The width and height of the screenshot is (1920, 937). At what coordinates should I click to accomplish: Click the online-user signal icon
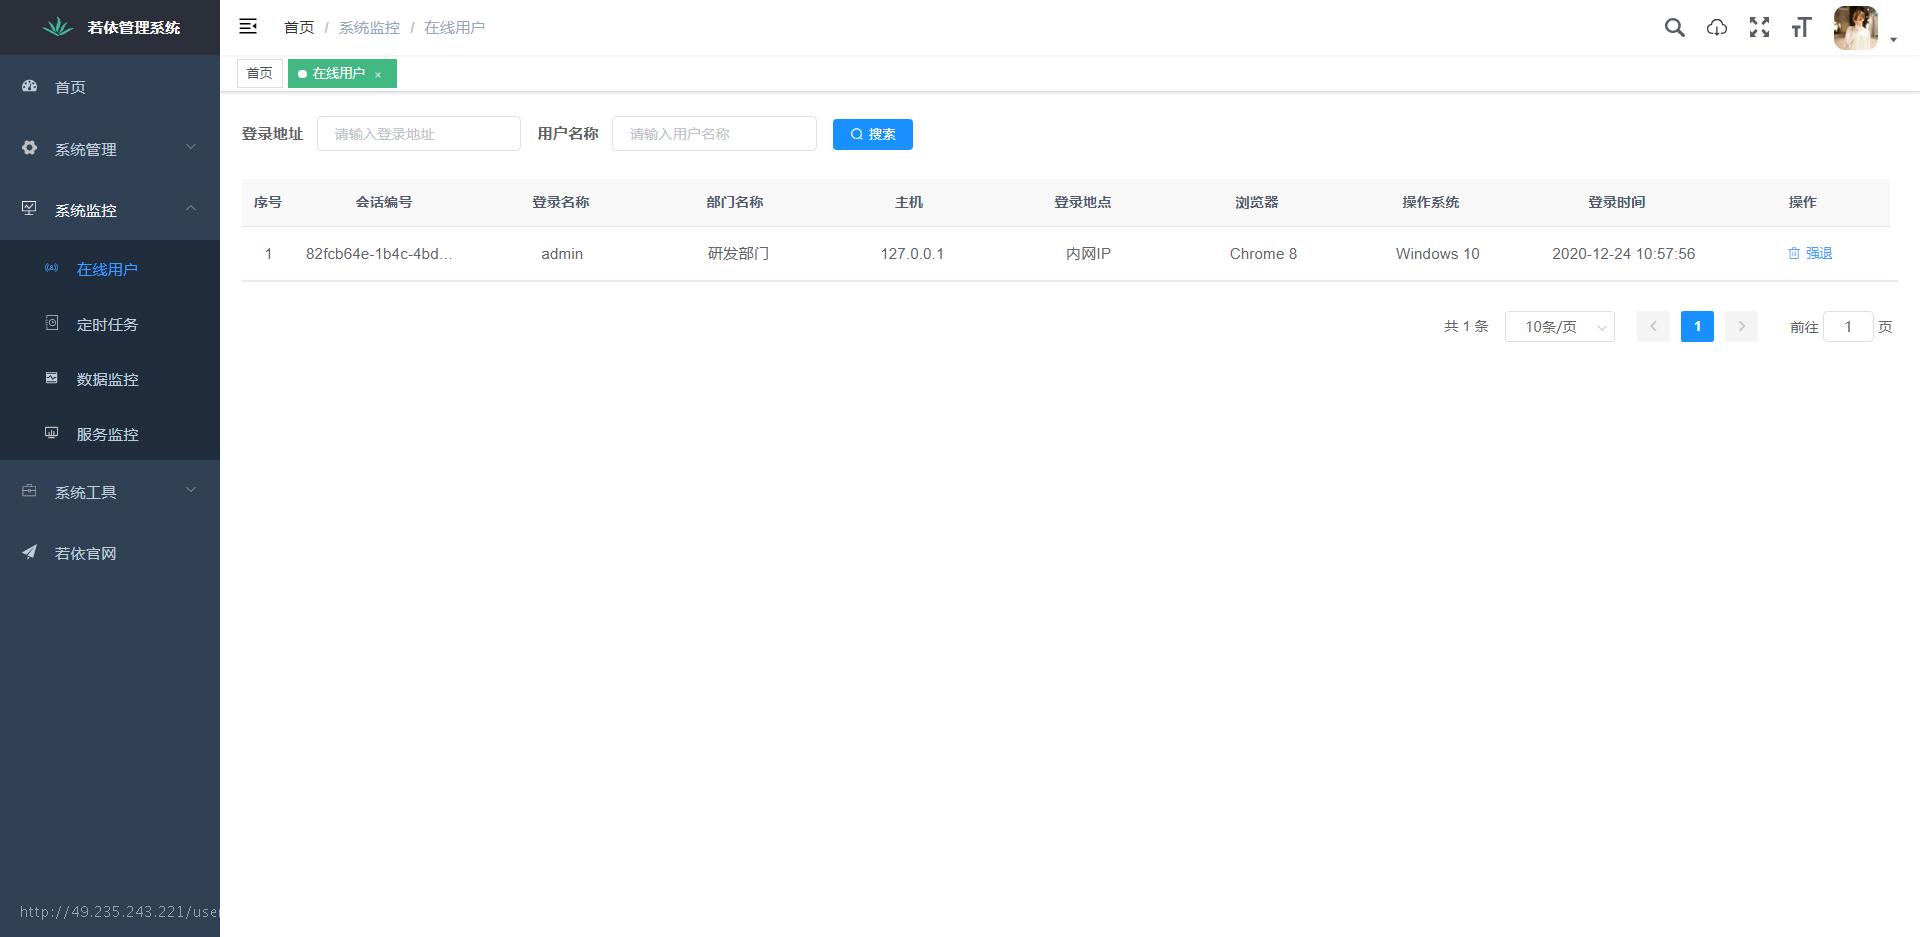click(x=52, y=268)
